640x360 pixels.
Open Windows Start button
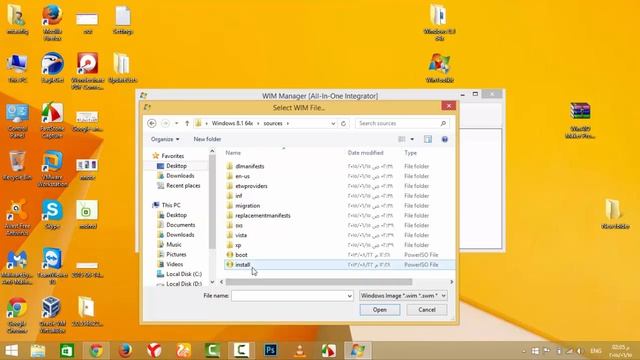click(x=11, y=350)
